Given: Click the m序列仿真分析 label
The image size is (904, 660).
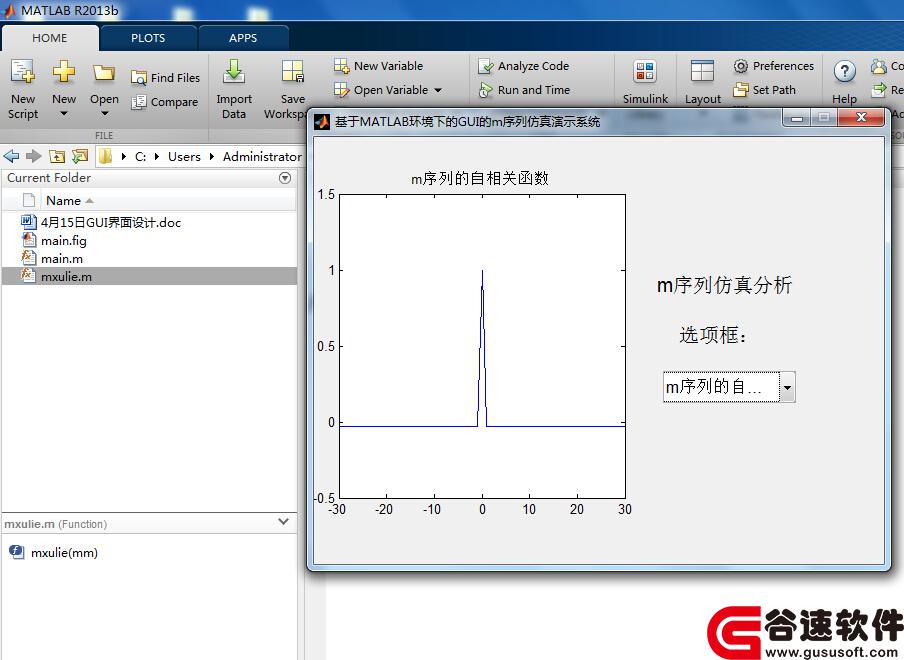Looking at the screenshot, I should (725, 285).
